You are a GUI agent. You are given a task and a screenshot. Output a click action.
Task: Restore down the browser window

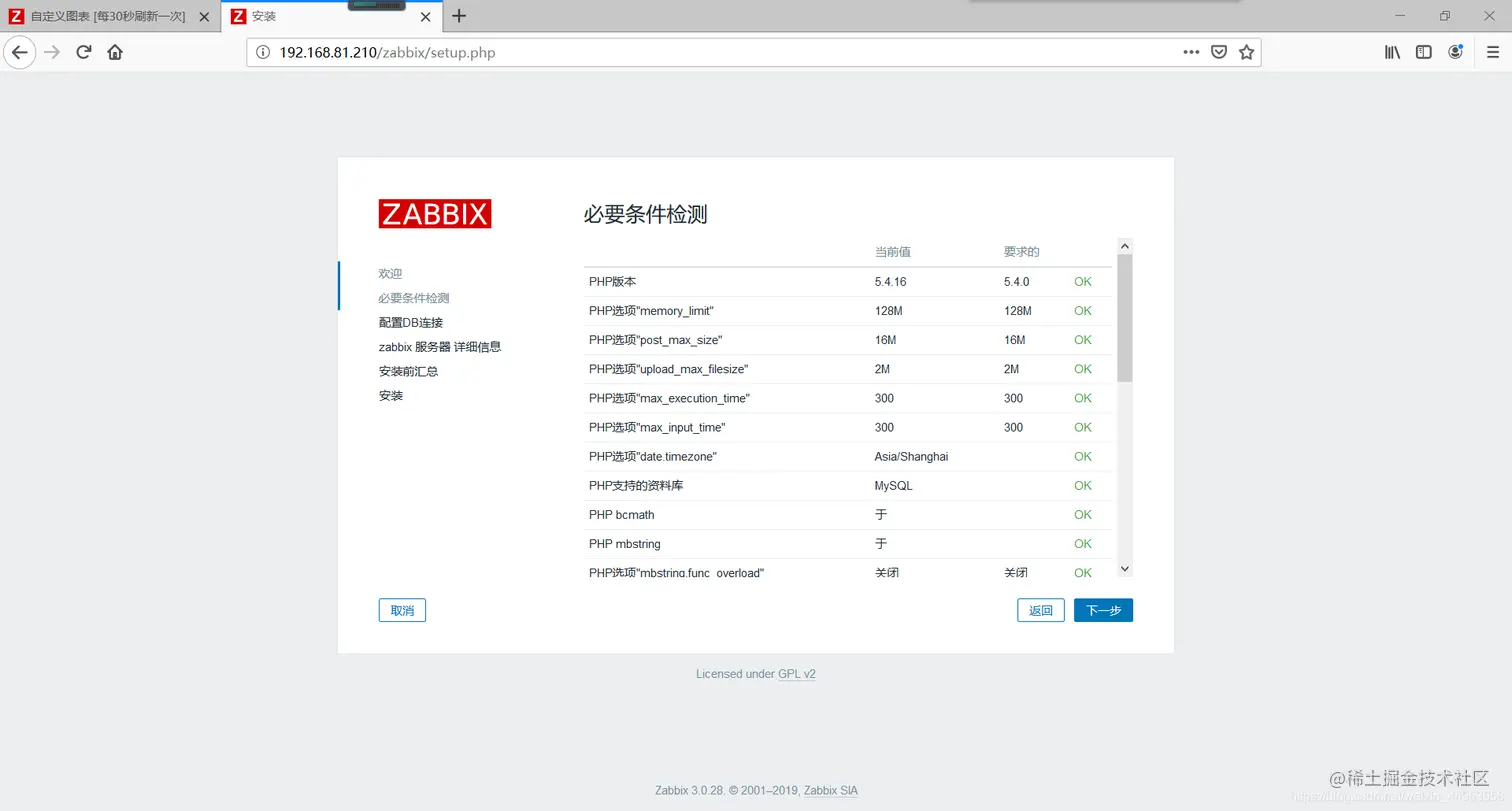click(x=1444, y=16)
